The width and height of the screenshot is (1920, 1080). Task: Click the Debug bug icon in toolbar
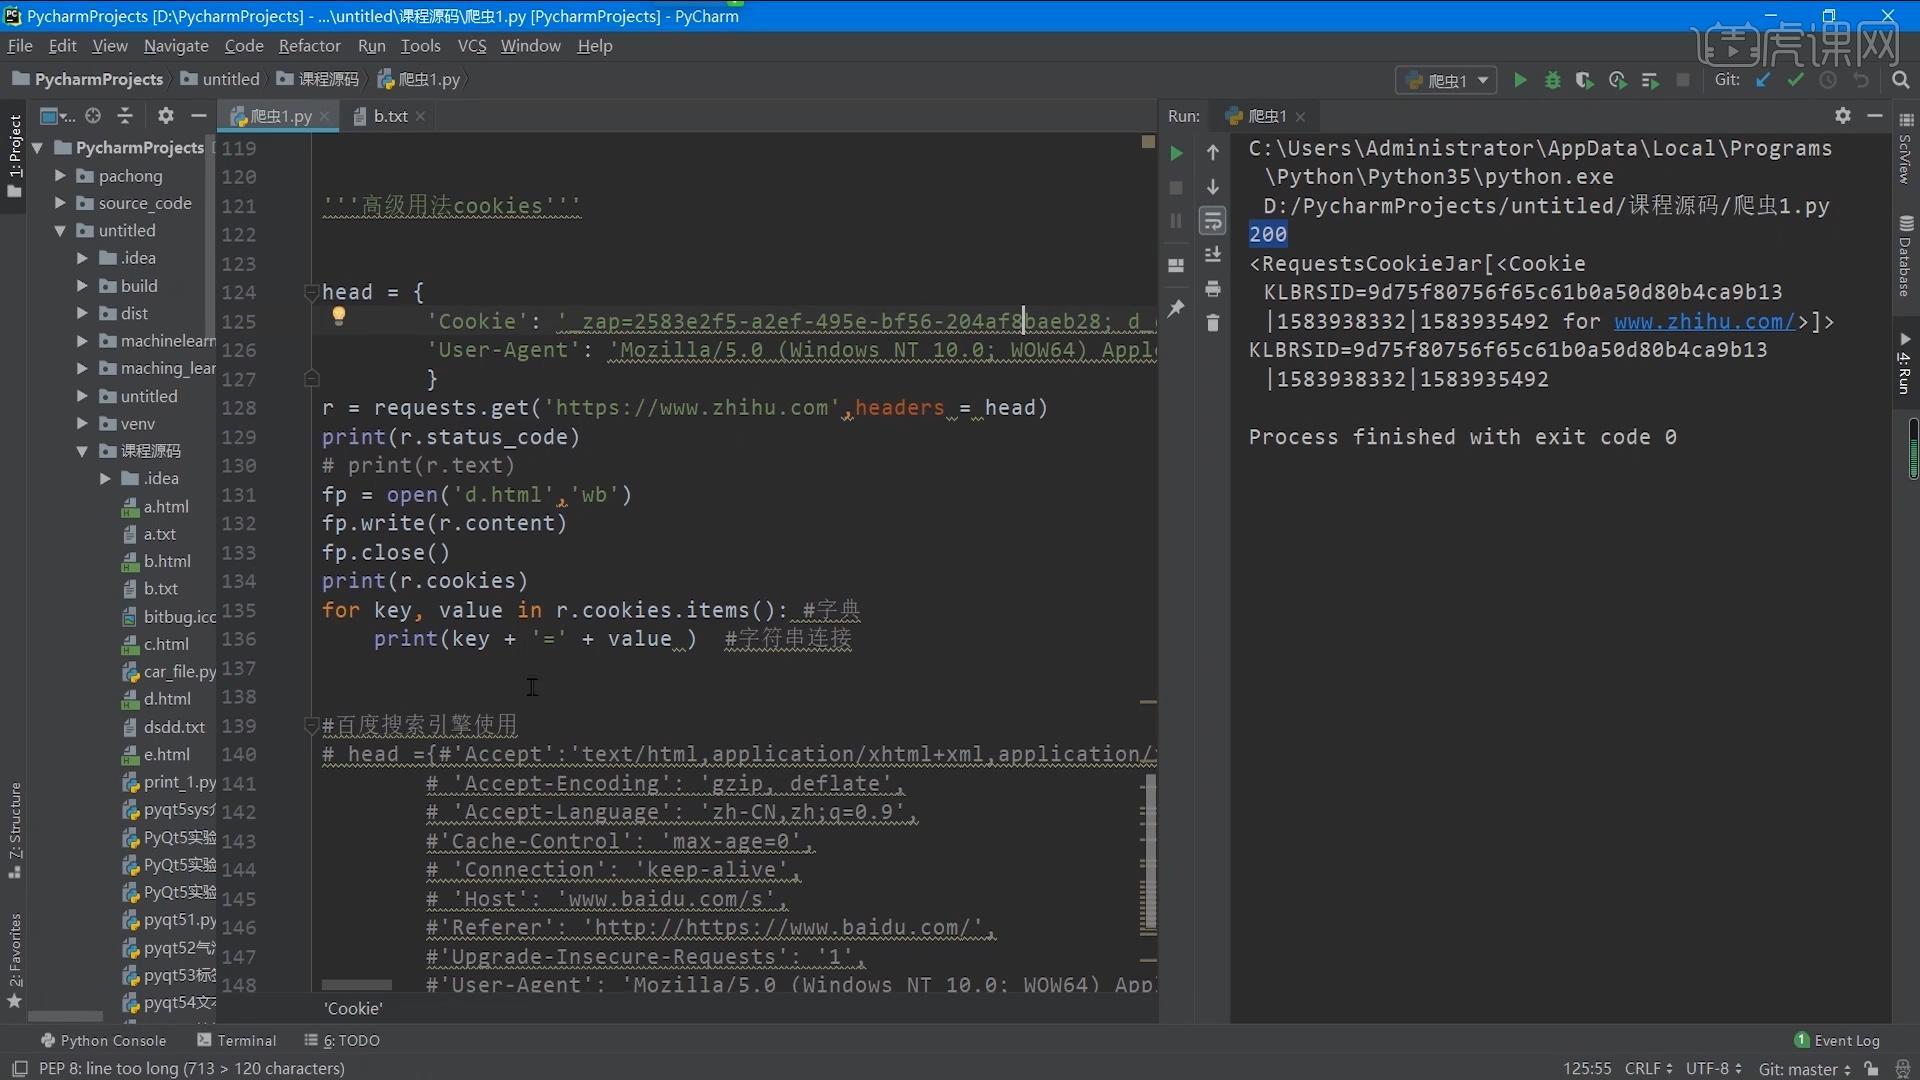click(1552, 80)
